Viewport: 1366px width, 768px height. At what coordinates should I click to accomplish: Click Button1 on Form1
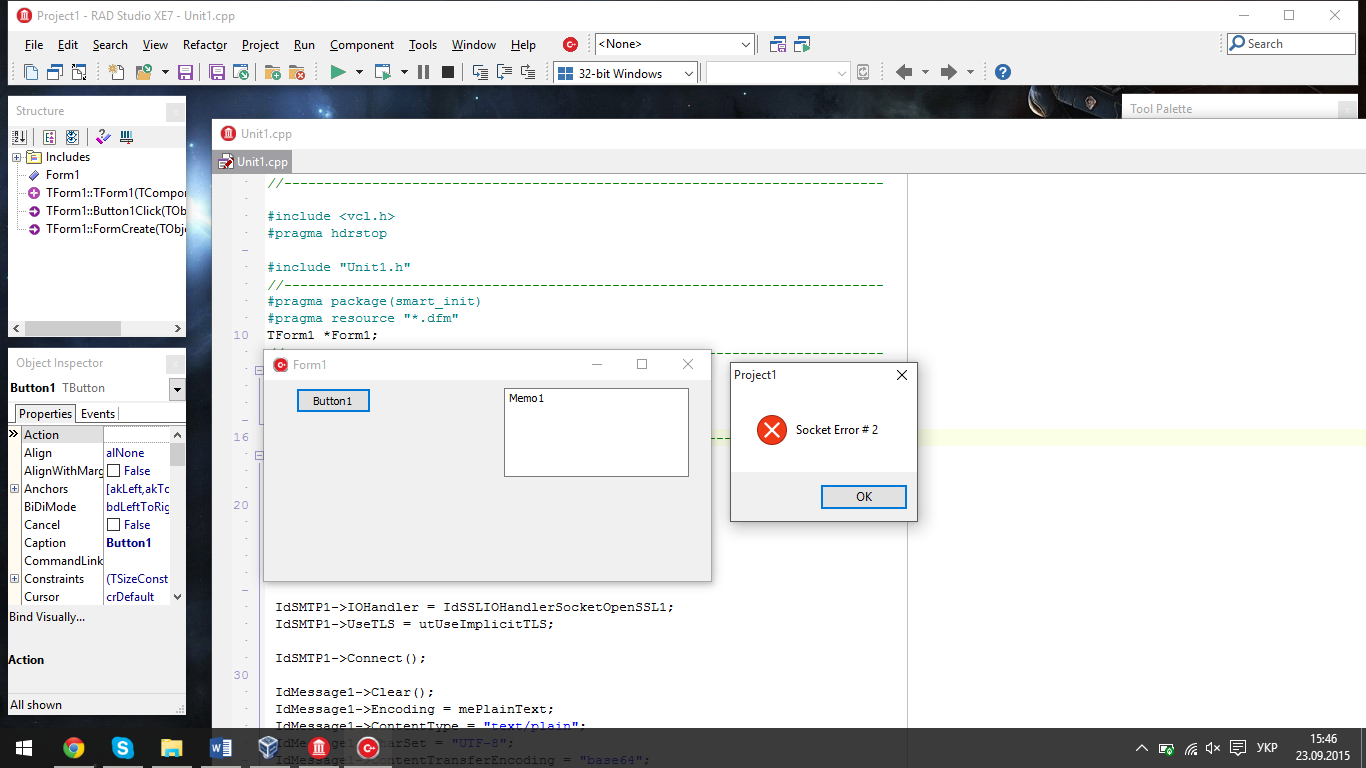click(333, 401)
